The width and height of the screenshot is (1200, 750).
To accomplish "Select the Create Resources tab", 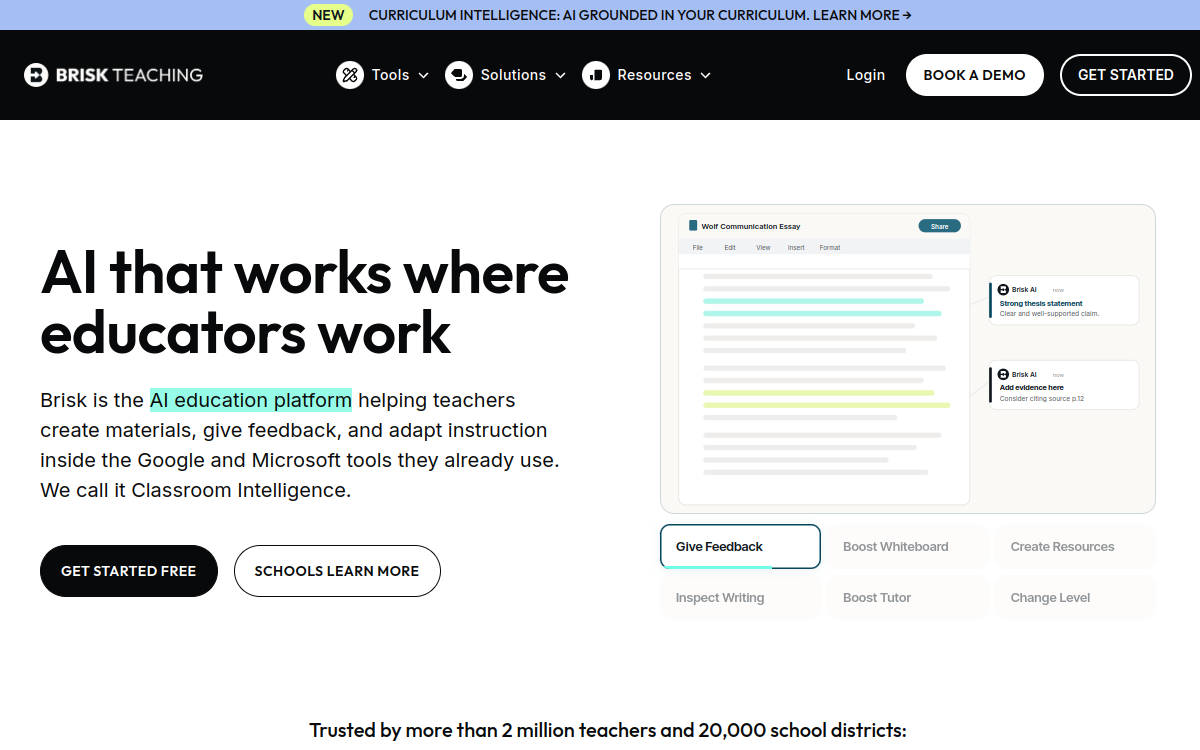I will 1075,547.
